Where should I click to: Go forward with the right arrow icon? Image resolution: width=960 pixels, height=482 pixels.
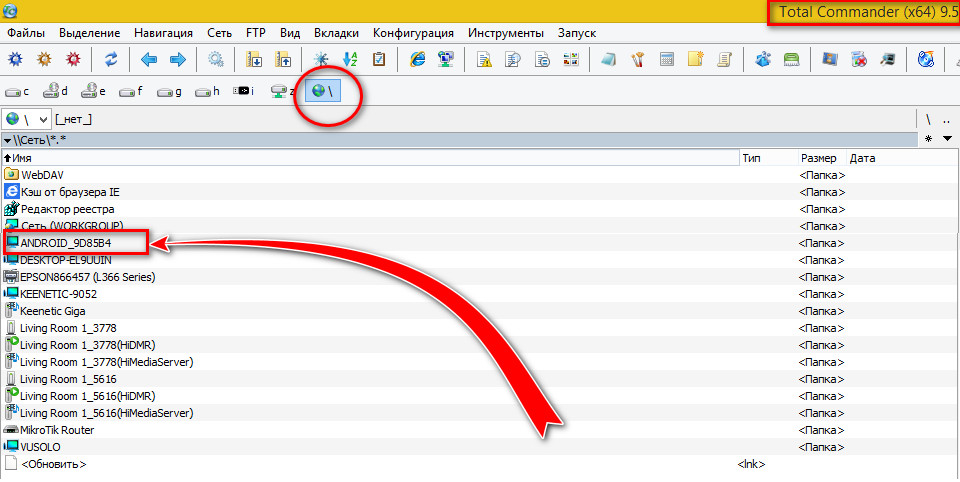178,59
